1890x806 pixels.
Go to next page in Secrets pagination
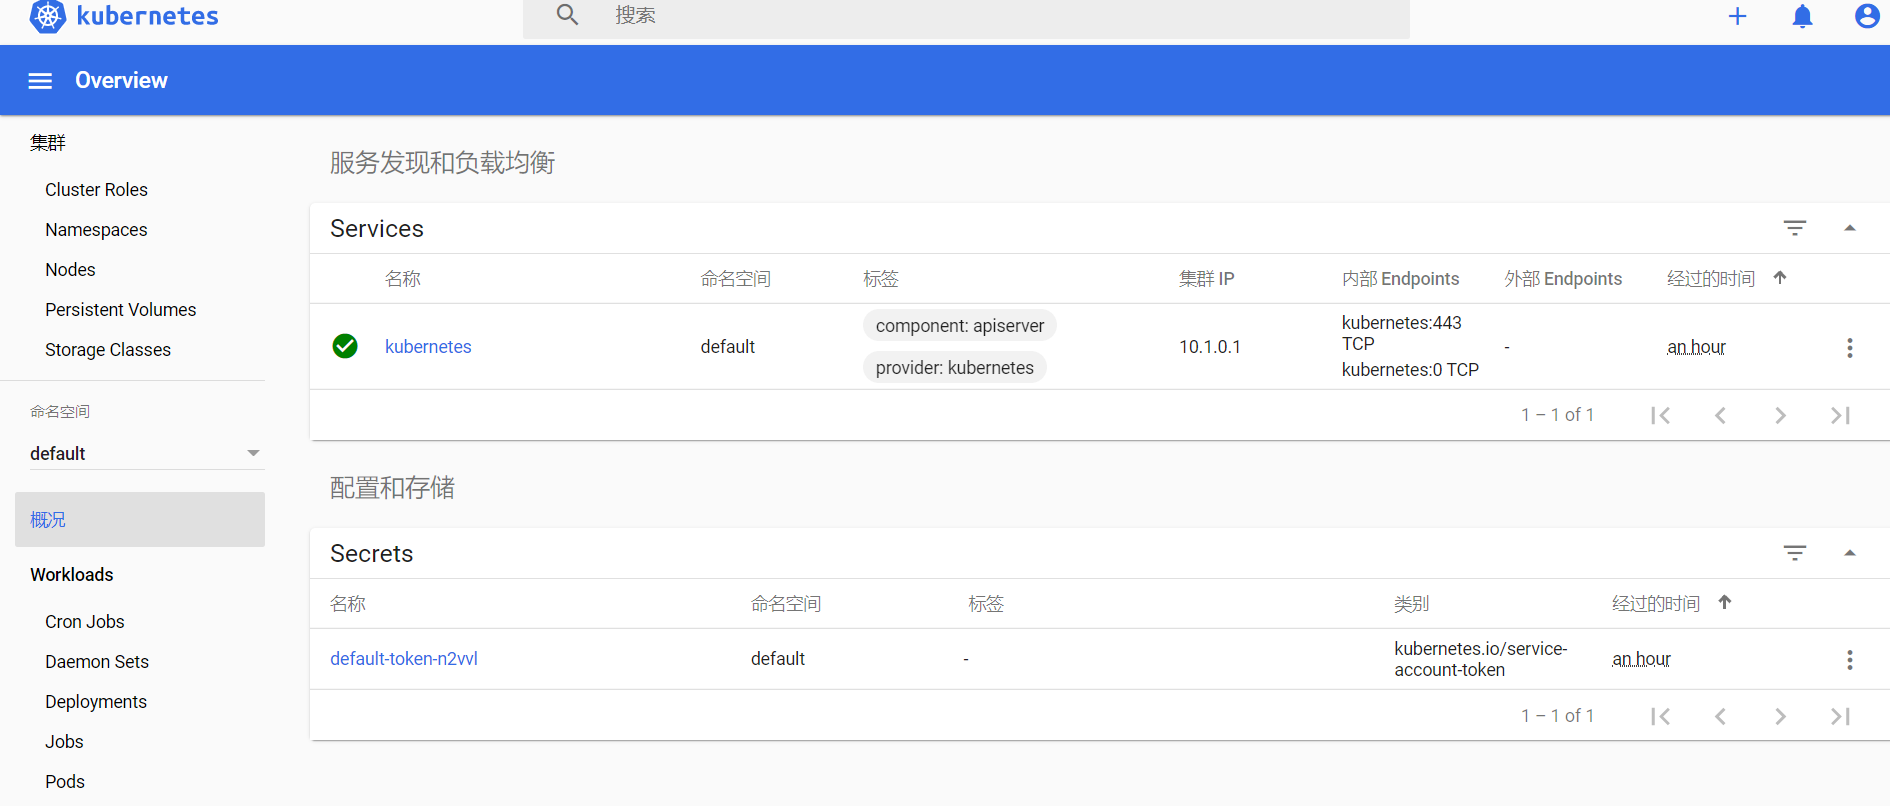click(x=1780, y=716)
